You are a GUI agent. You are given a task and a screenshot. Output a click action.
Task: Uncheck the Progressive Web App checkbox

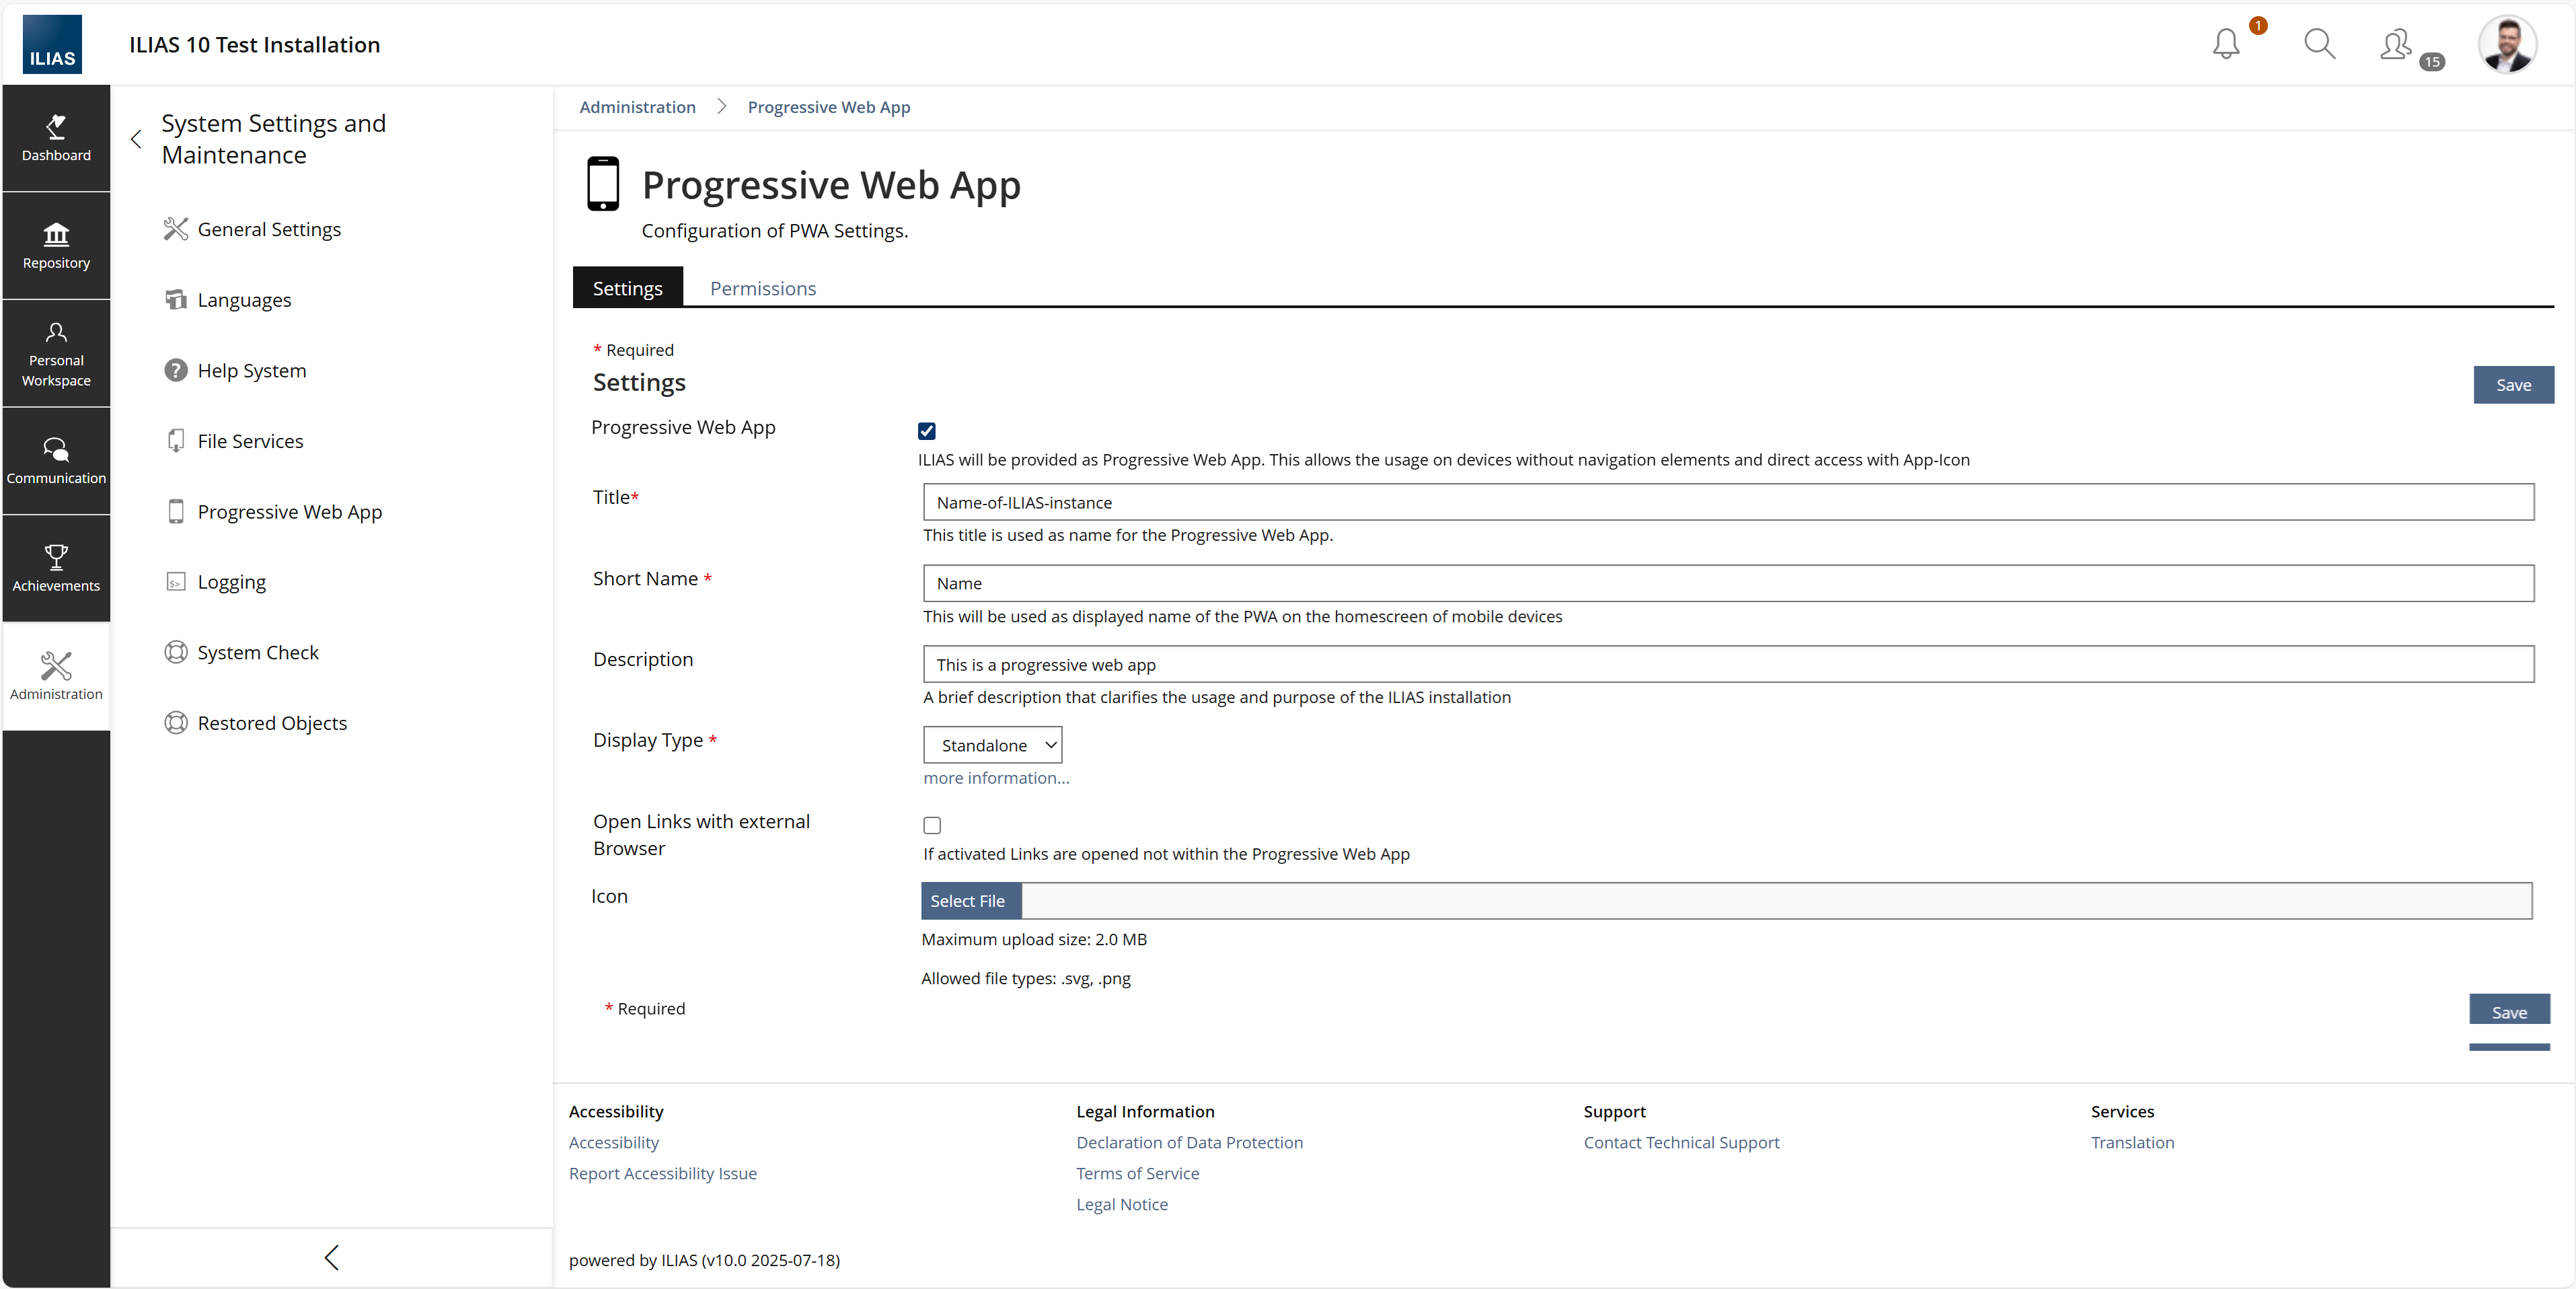coord(927,431)
